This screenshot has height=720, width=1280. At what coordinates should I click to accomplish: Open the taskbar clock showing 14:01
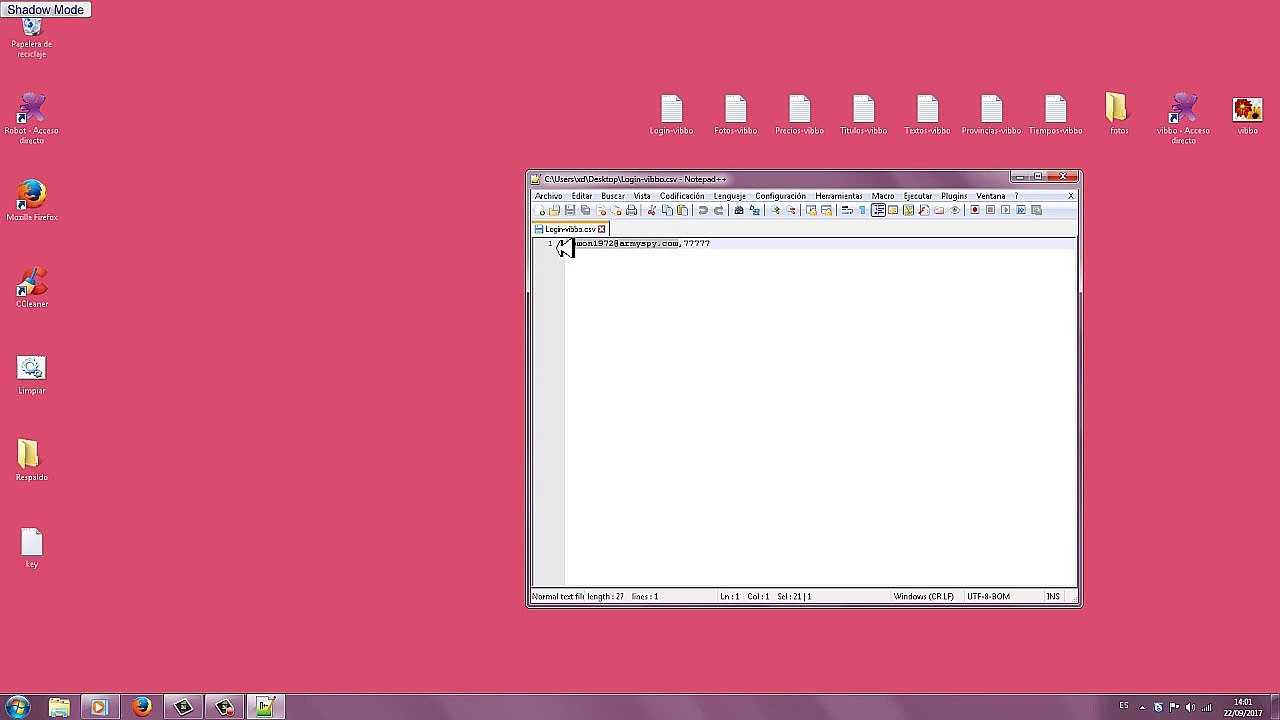[1243, 708]
